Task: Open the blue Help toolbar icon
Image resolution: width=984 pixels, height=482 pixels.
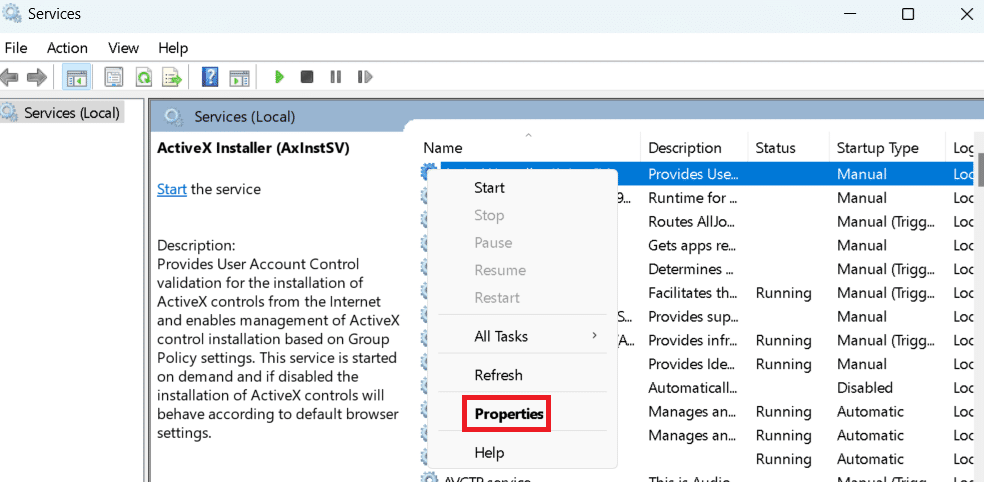Action: pos(210,77)
